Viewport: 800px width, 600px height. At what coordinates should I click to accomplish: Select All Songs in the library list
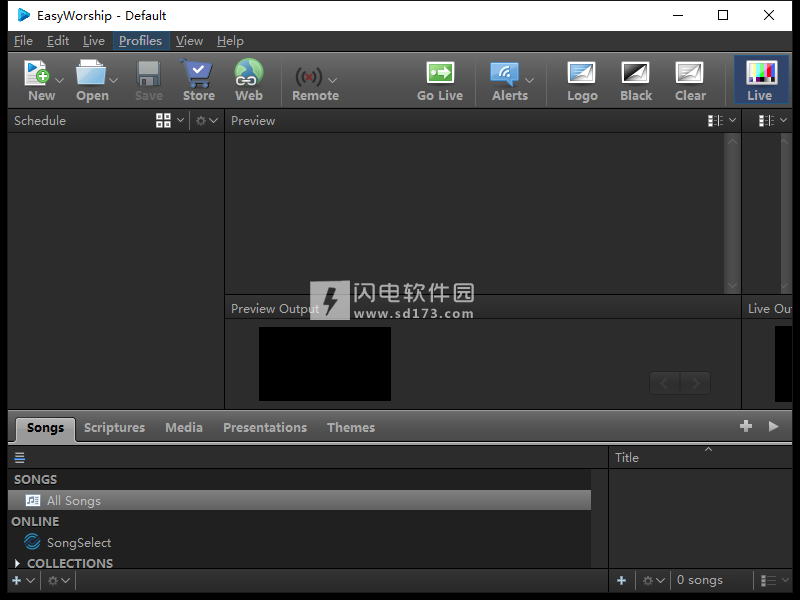[299, 501]
